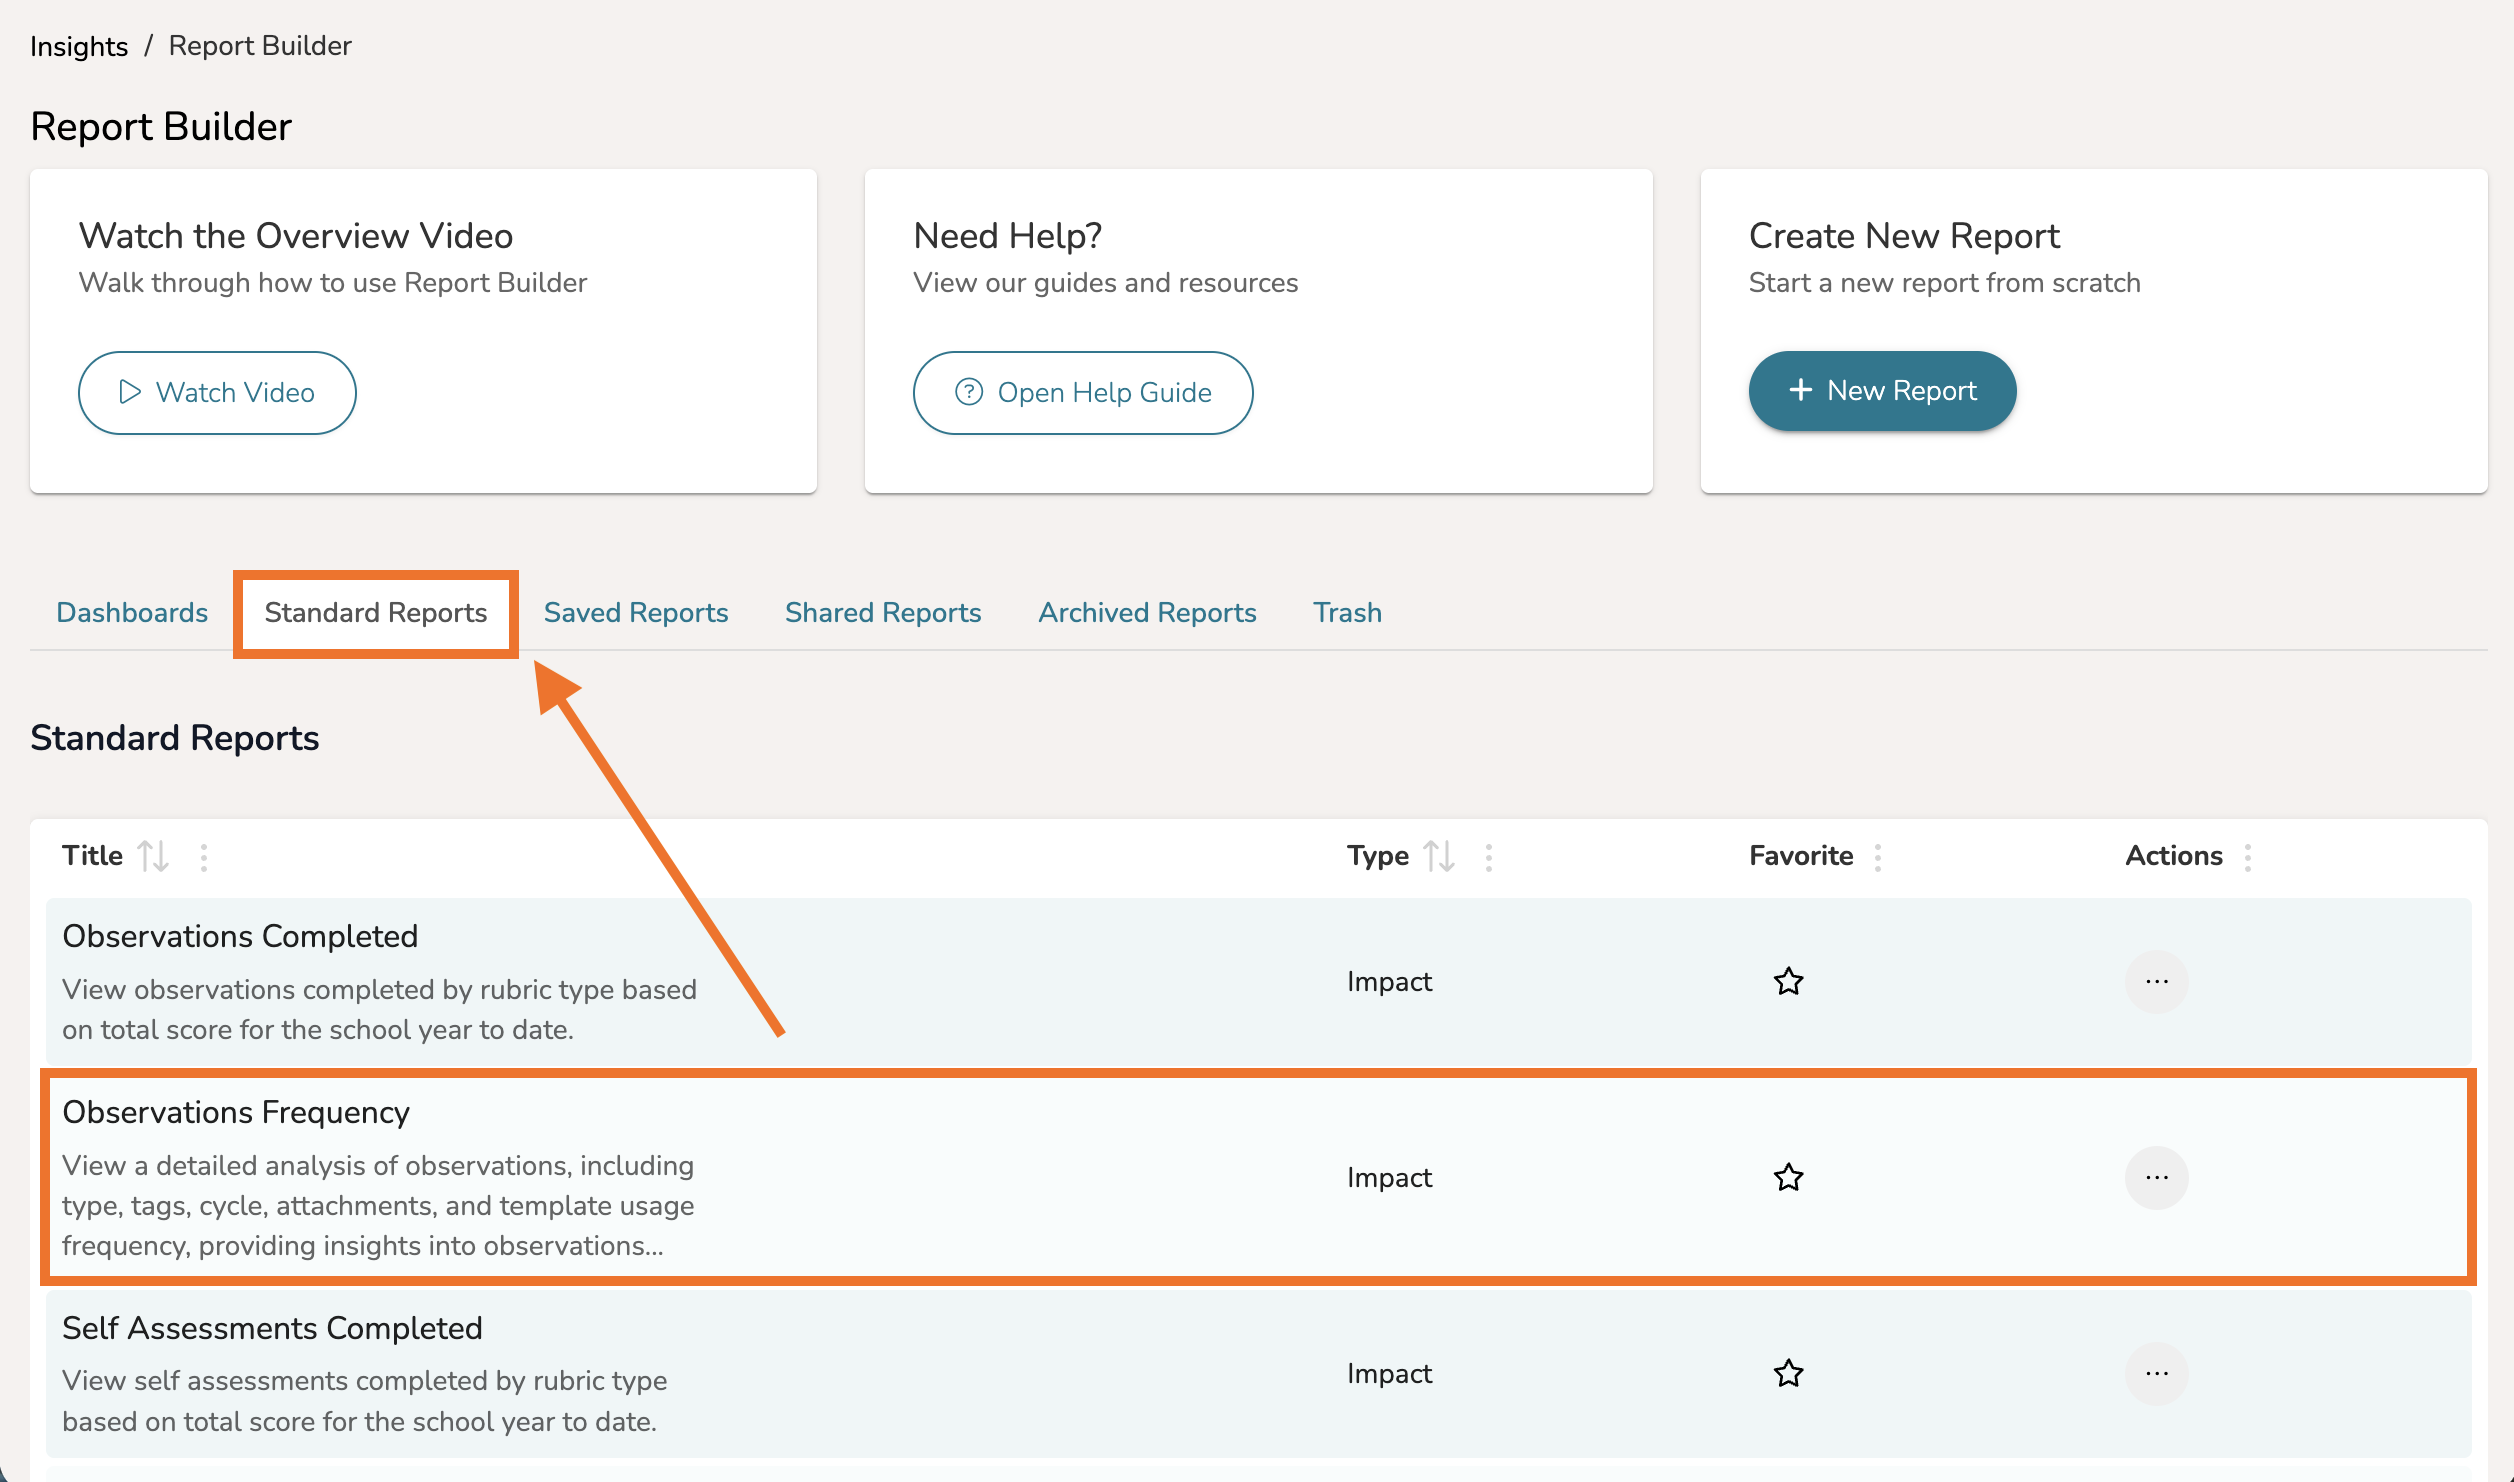Image resolution: width=2514 pixels, height=1482 pixels.
Task: Favorite the Observations Completed report
Action: tap(1788, 981)
